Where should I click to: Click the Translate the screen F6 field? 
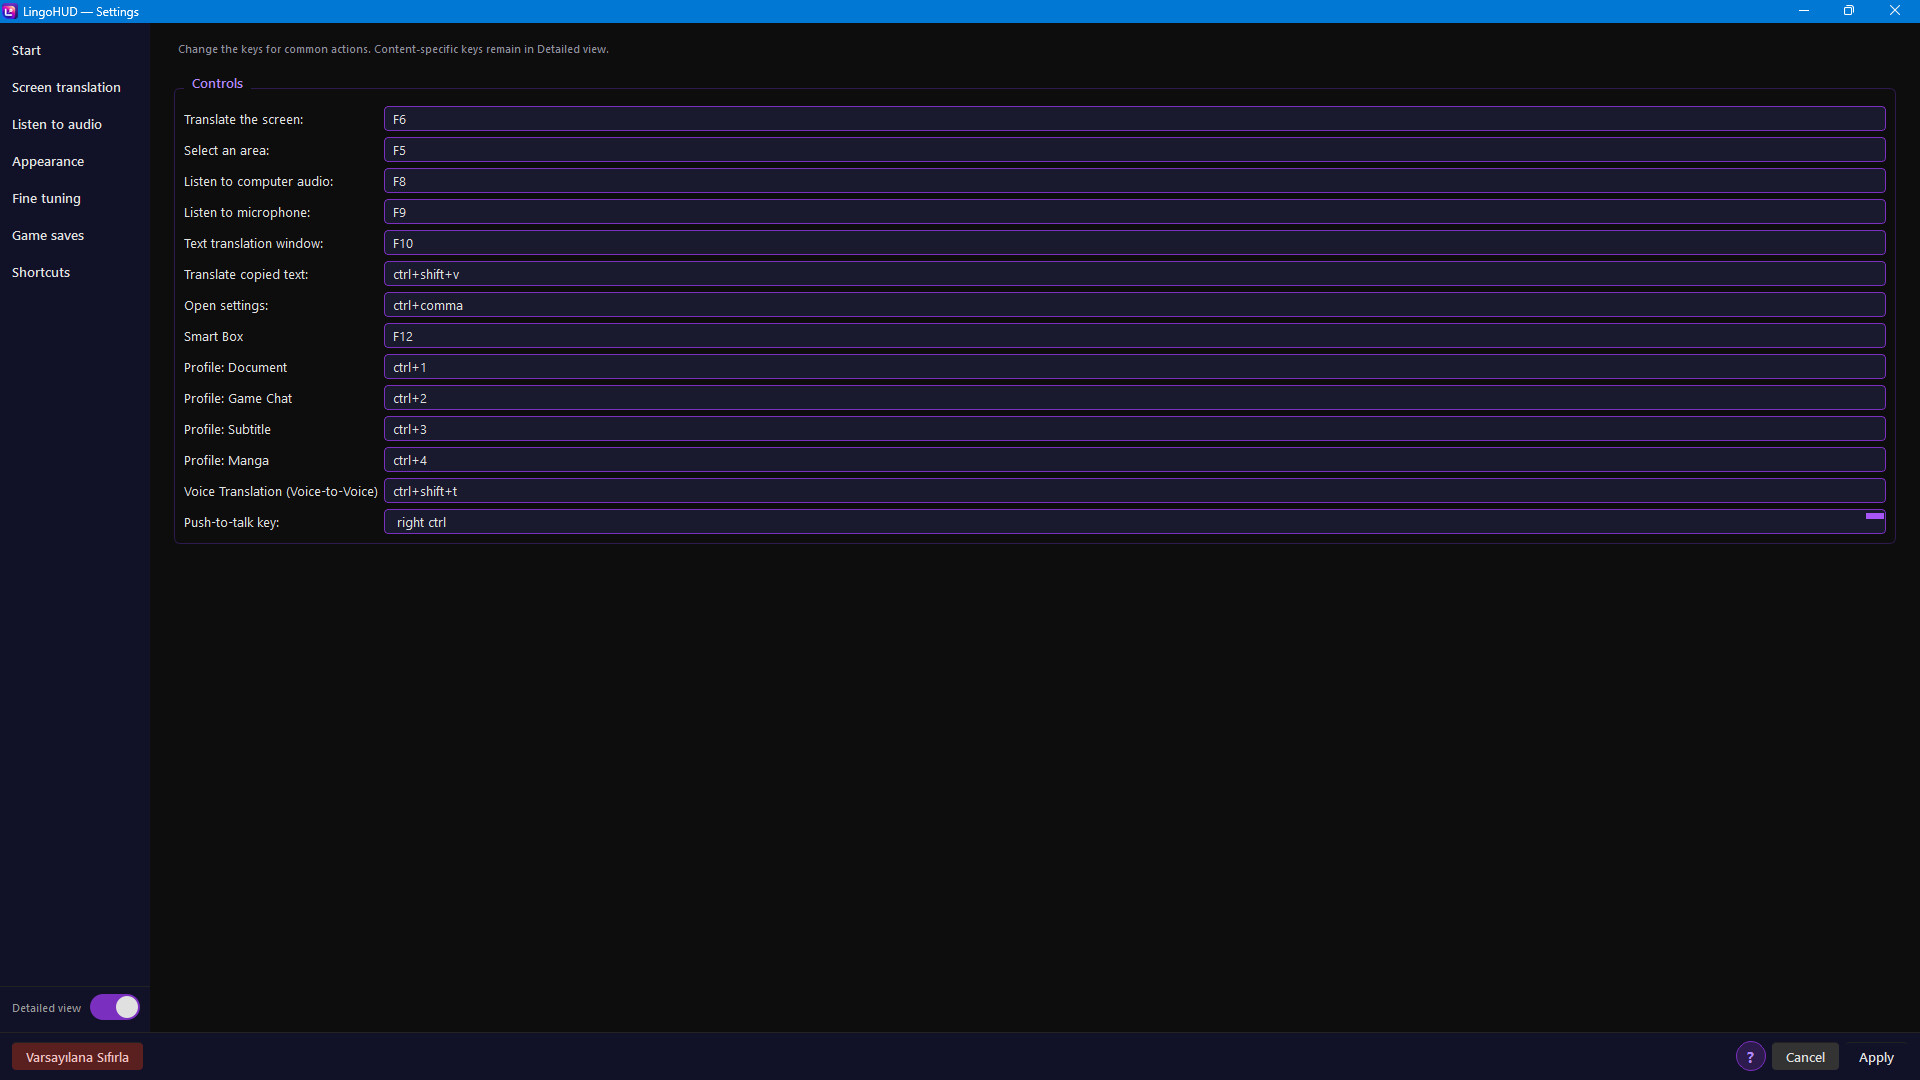point(1135,119)
